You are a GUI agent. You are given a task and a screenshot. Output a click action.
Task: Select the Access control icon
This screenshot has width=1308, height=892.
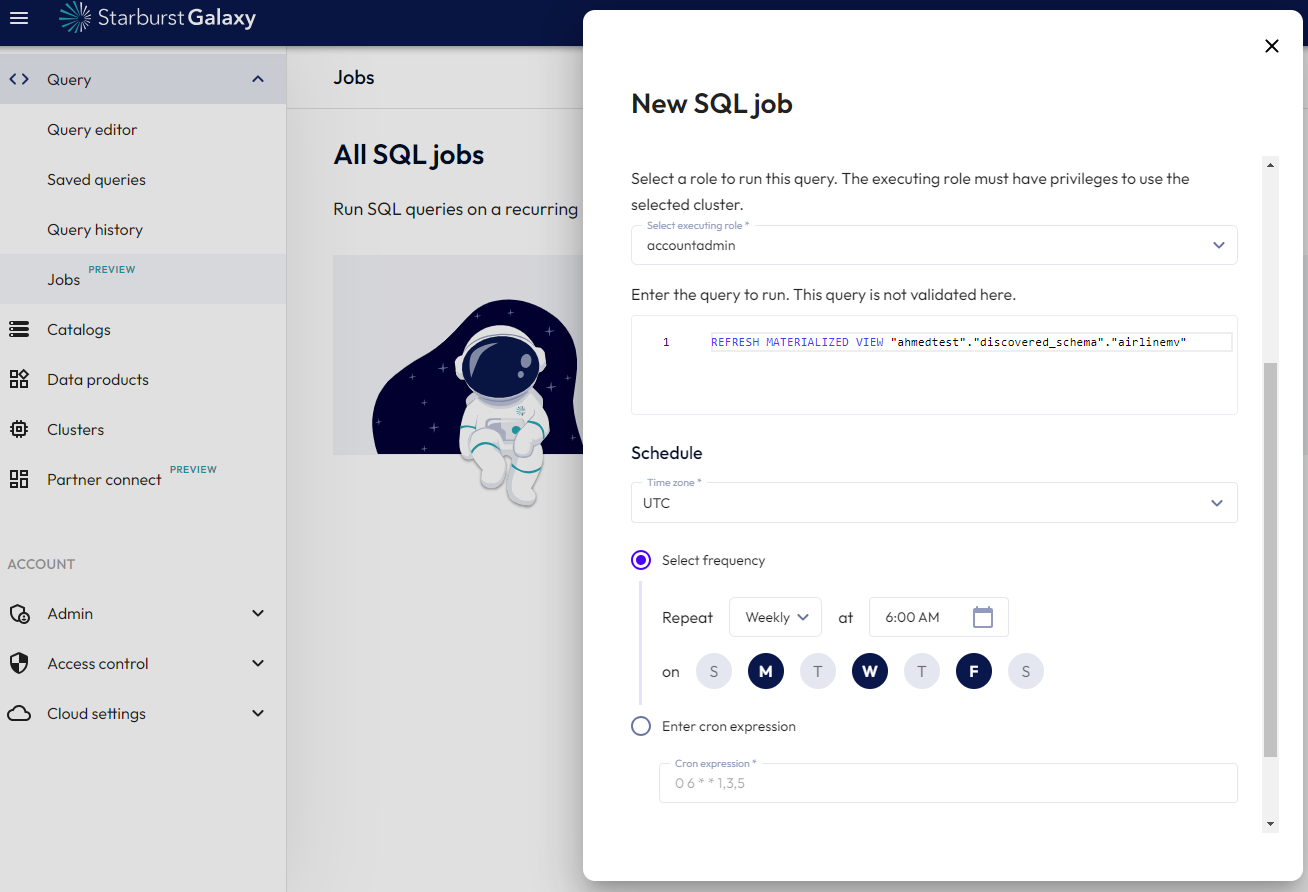pyautogui.click(x=18, y=663)
